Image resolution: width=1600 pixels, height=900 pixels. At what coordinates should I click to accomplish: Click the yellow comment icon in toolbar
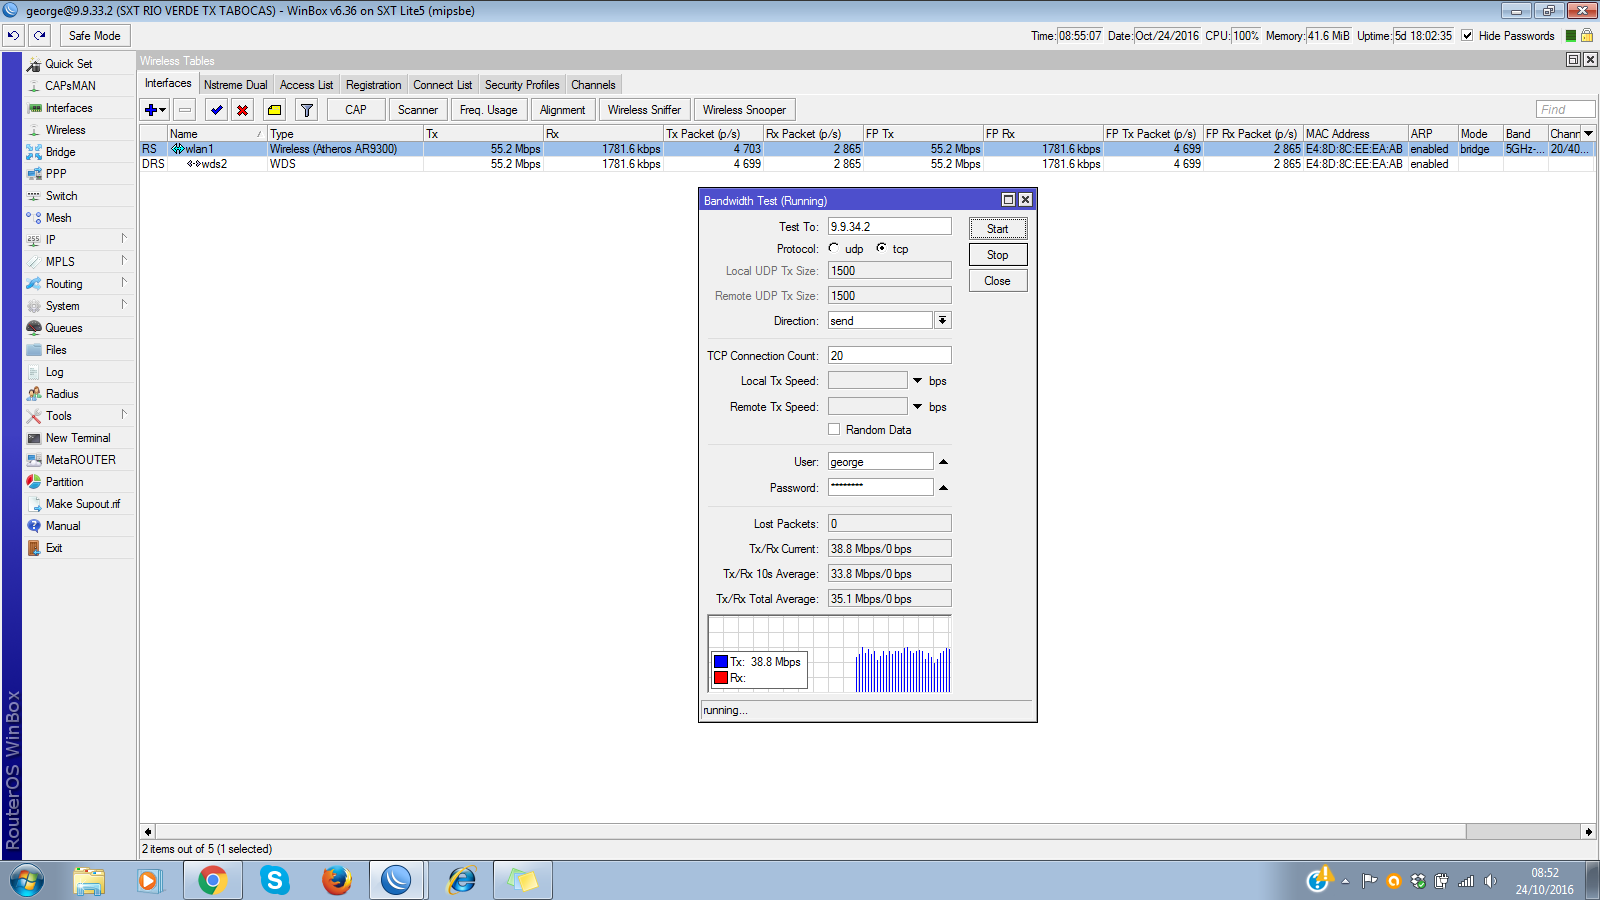[x=275, y=110]
